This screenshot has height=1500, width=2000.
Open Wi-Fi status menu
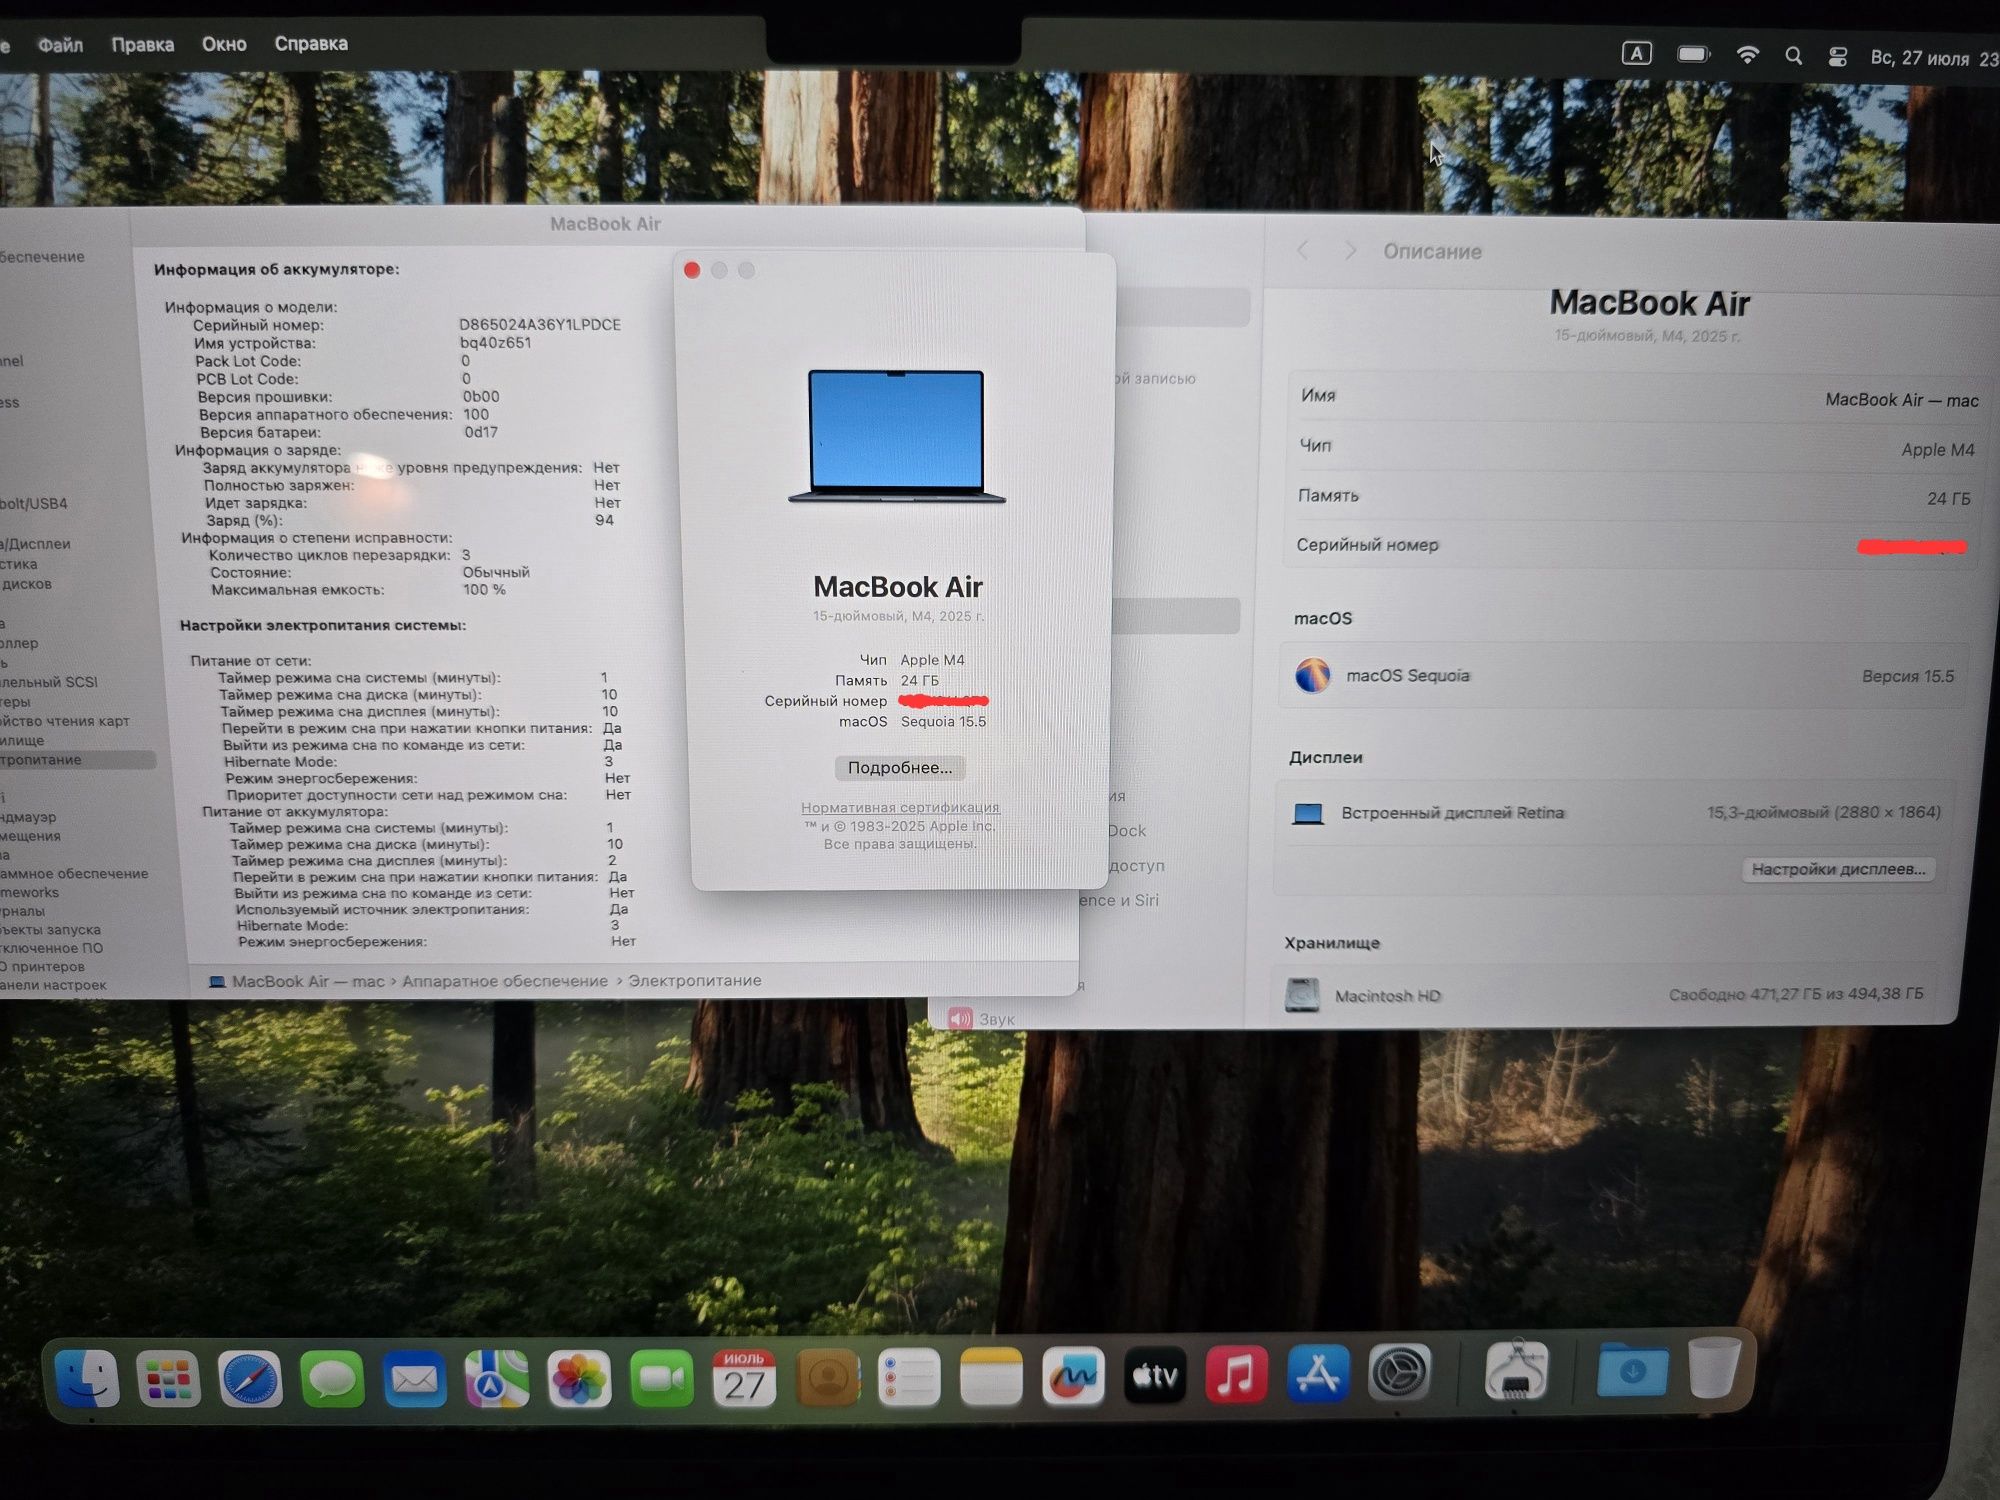point(1747,55)
